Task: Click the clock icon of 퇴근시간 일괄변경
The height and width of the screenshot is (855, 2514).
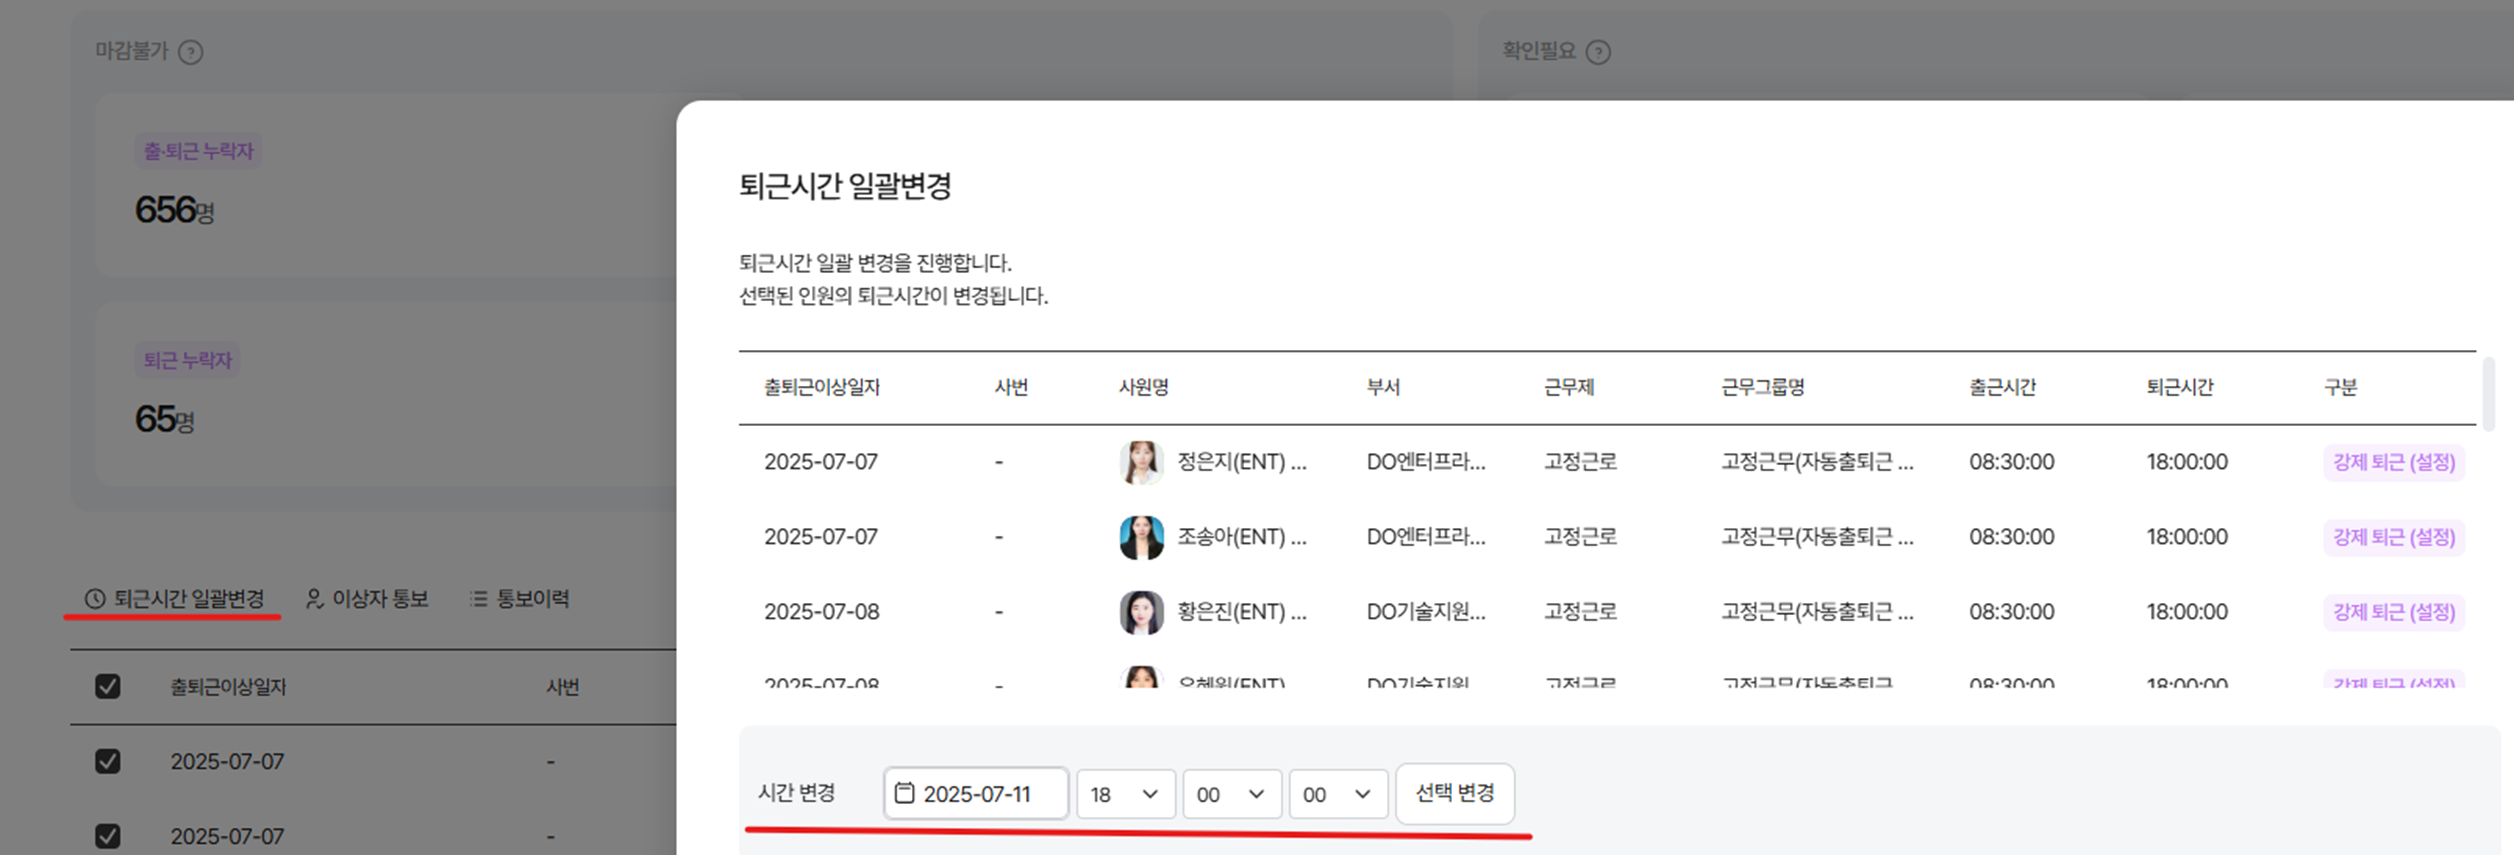Action: (95, 599)
